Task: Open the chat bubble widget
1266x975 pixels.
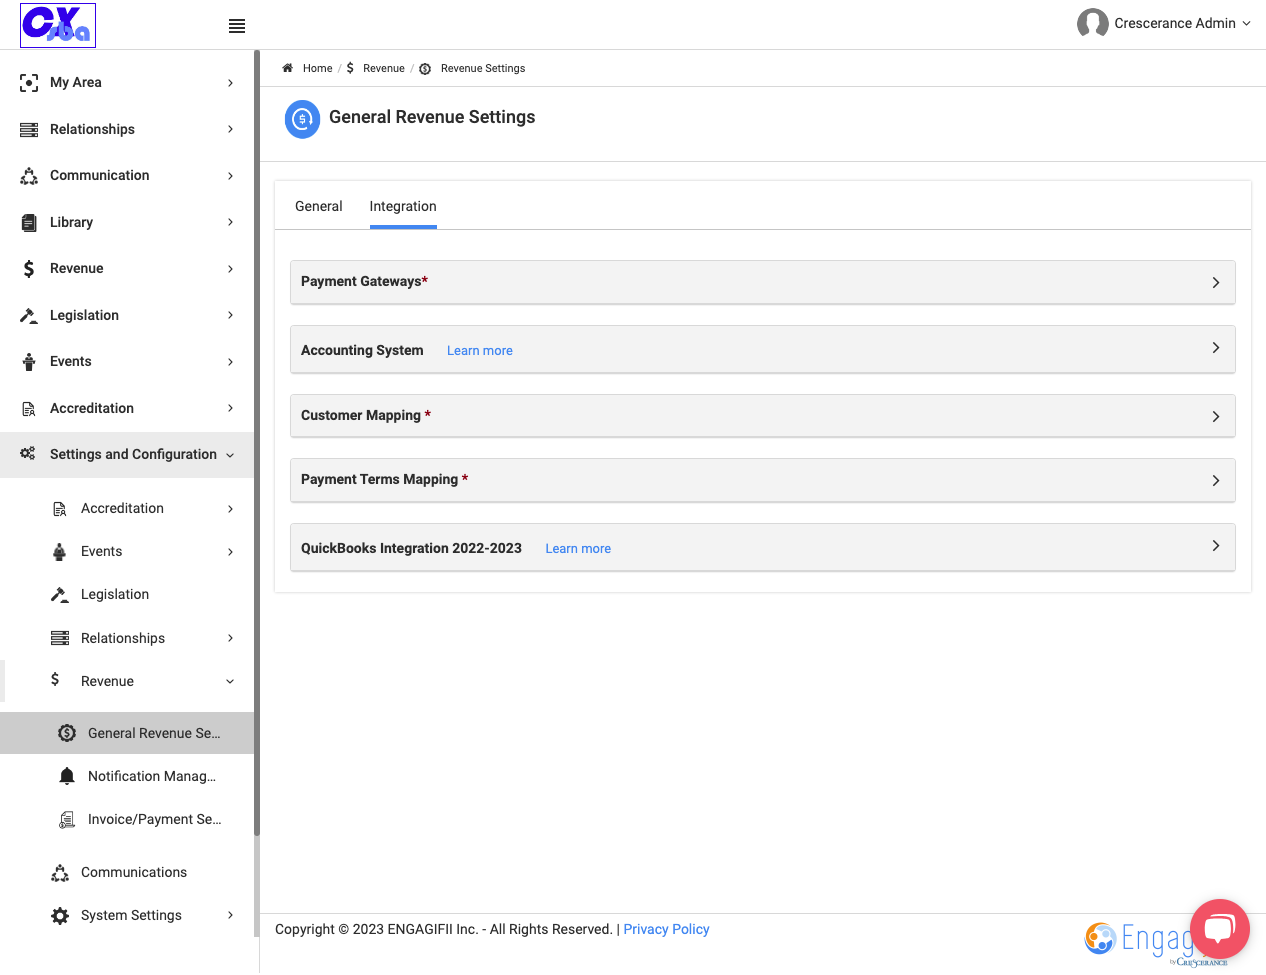Action: click(1220, 929)
